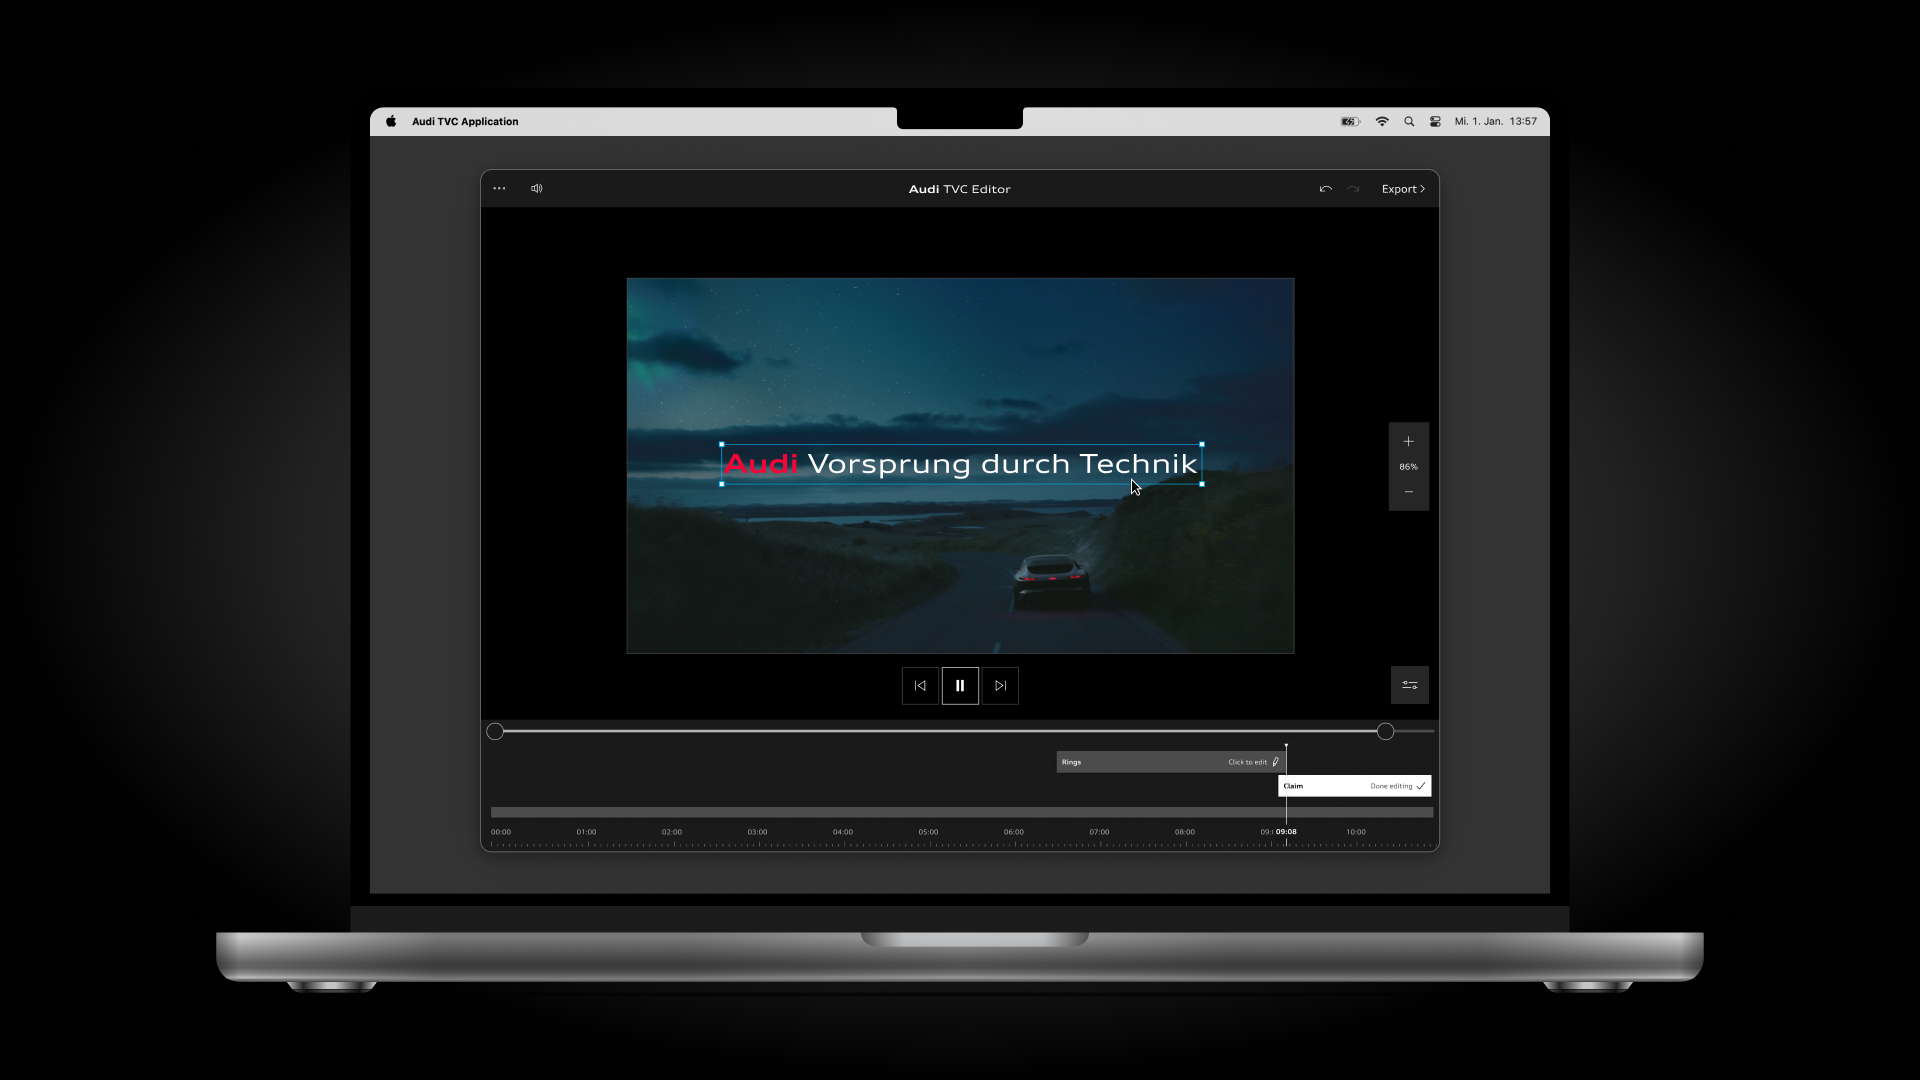Open the three-dots more options menu

[499, 188]
